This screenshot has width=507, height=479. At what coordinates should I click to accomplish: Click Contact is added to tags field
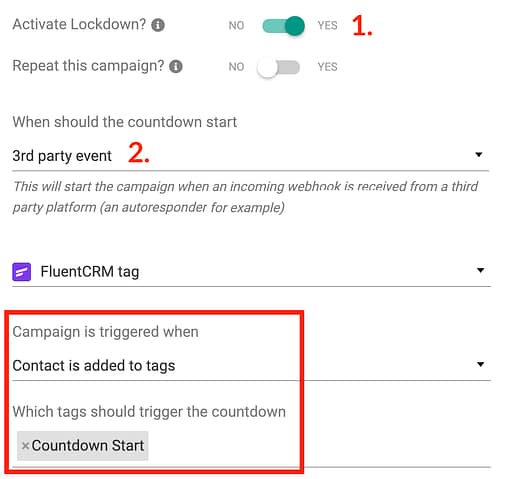pos(251,366)
